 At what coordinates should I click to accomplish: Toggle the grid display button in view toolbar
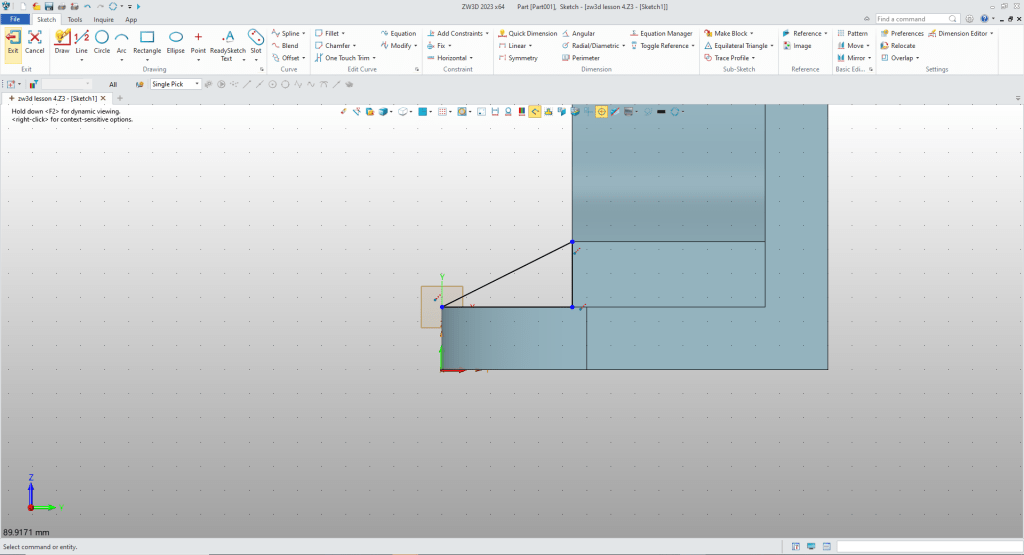pyautogui.click(x=442, y=112)
